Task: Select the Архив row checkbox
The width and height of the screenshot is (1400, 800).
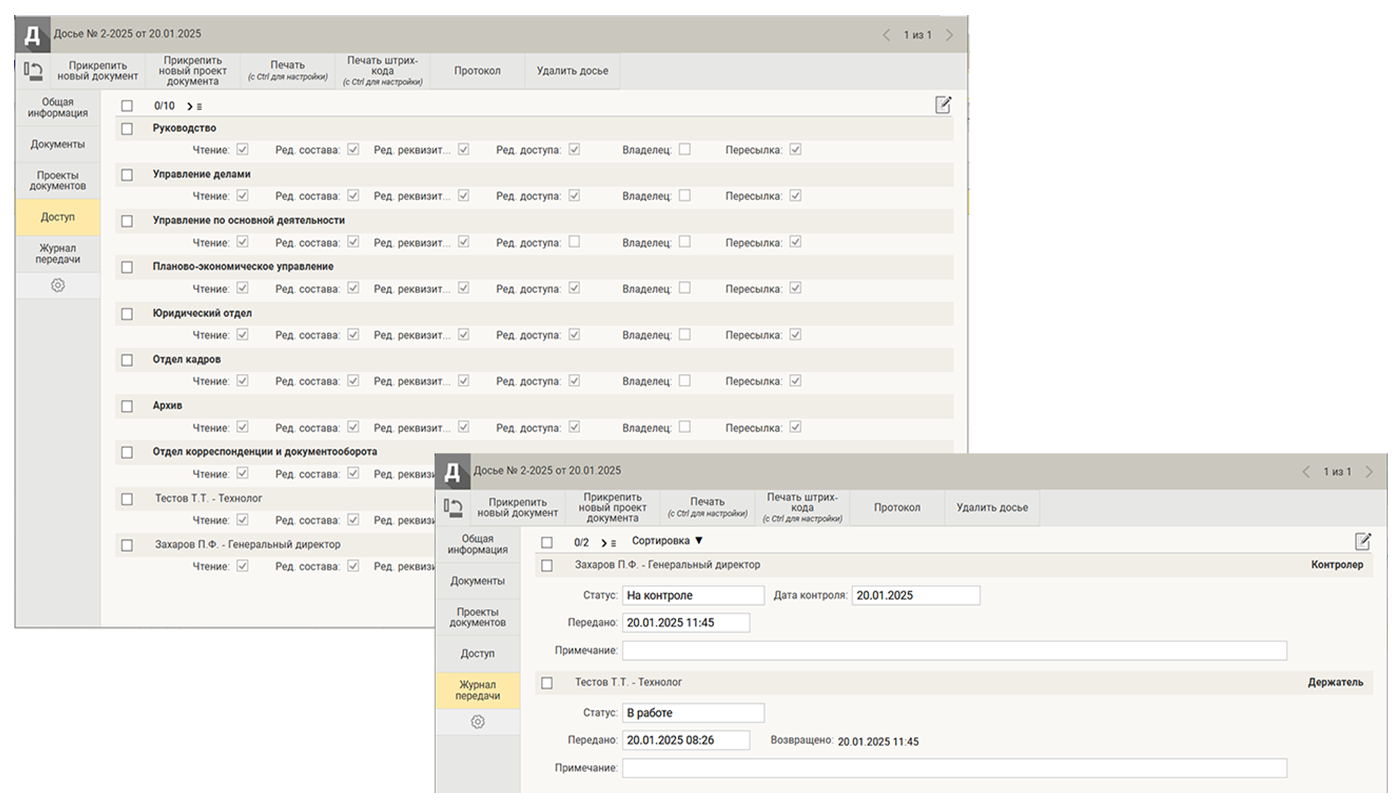Action: pyautogui.click(x=127, y=406)
